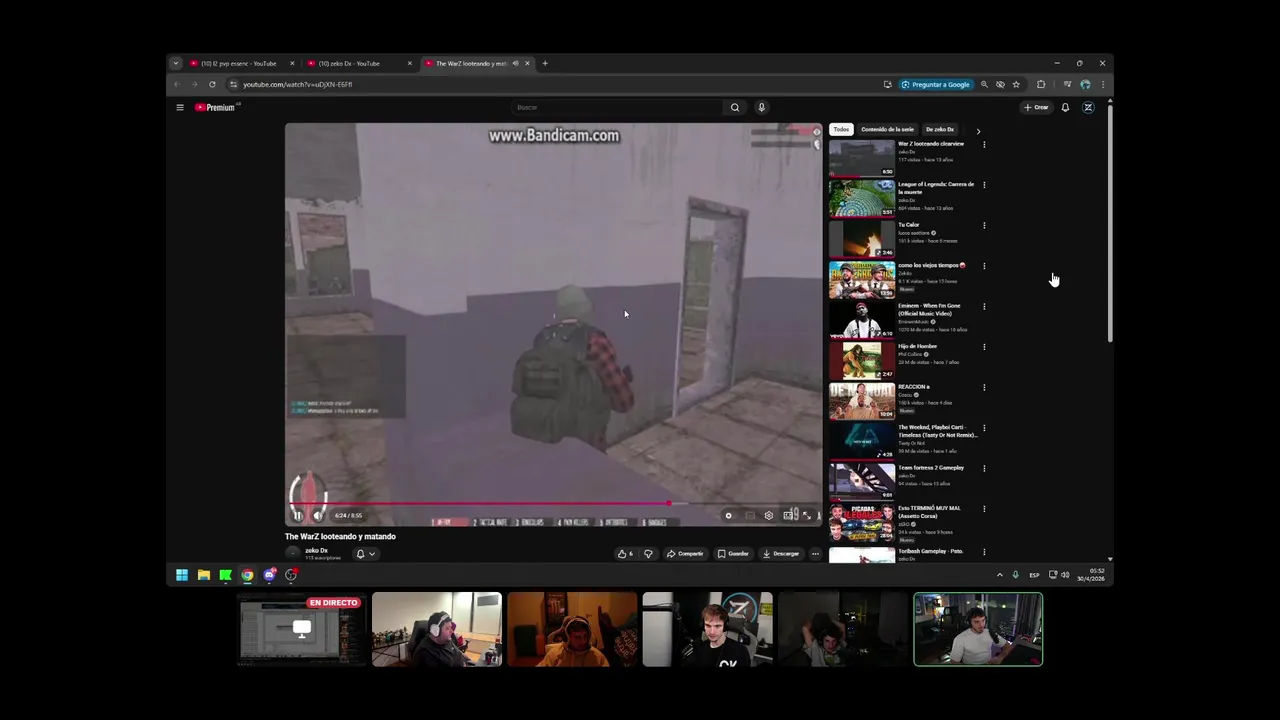This screenshot has height=720, width=1280.
Task: Open the YouTube notifications bell
Action: pos(1065,107)
